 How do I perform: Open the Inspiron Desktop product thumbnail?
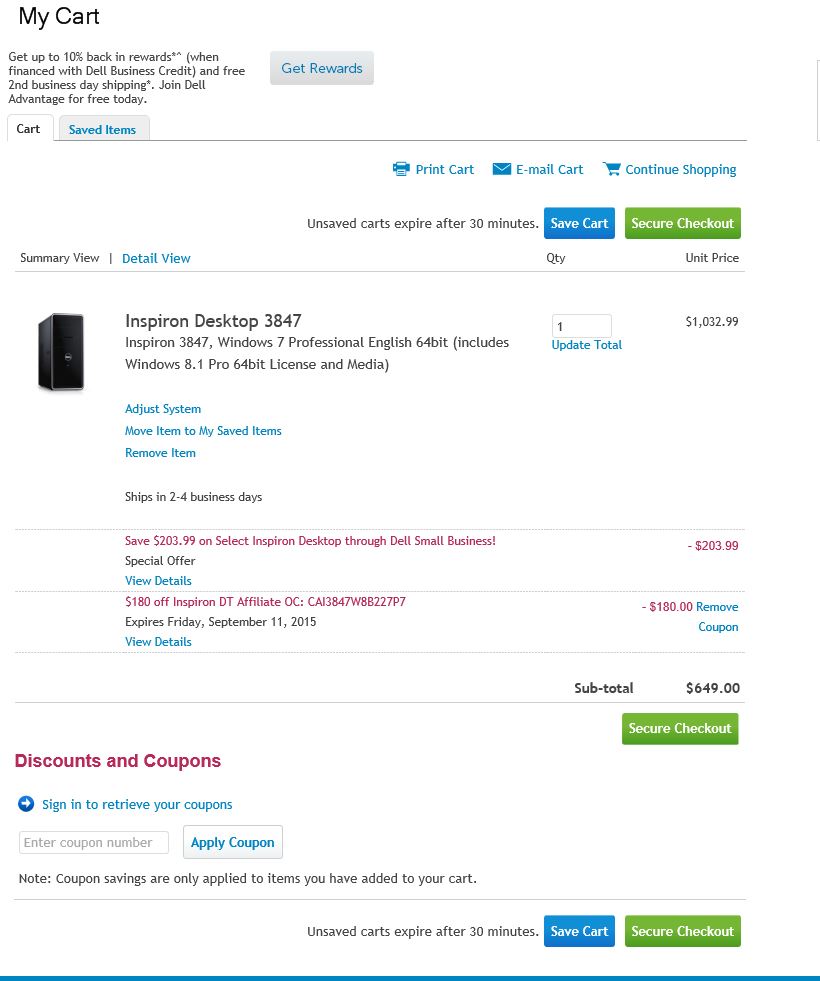pos(61,352)
